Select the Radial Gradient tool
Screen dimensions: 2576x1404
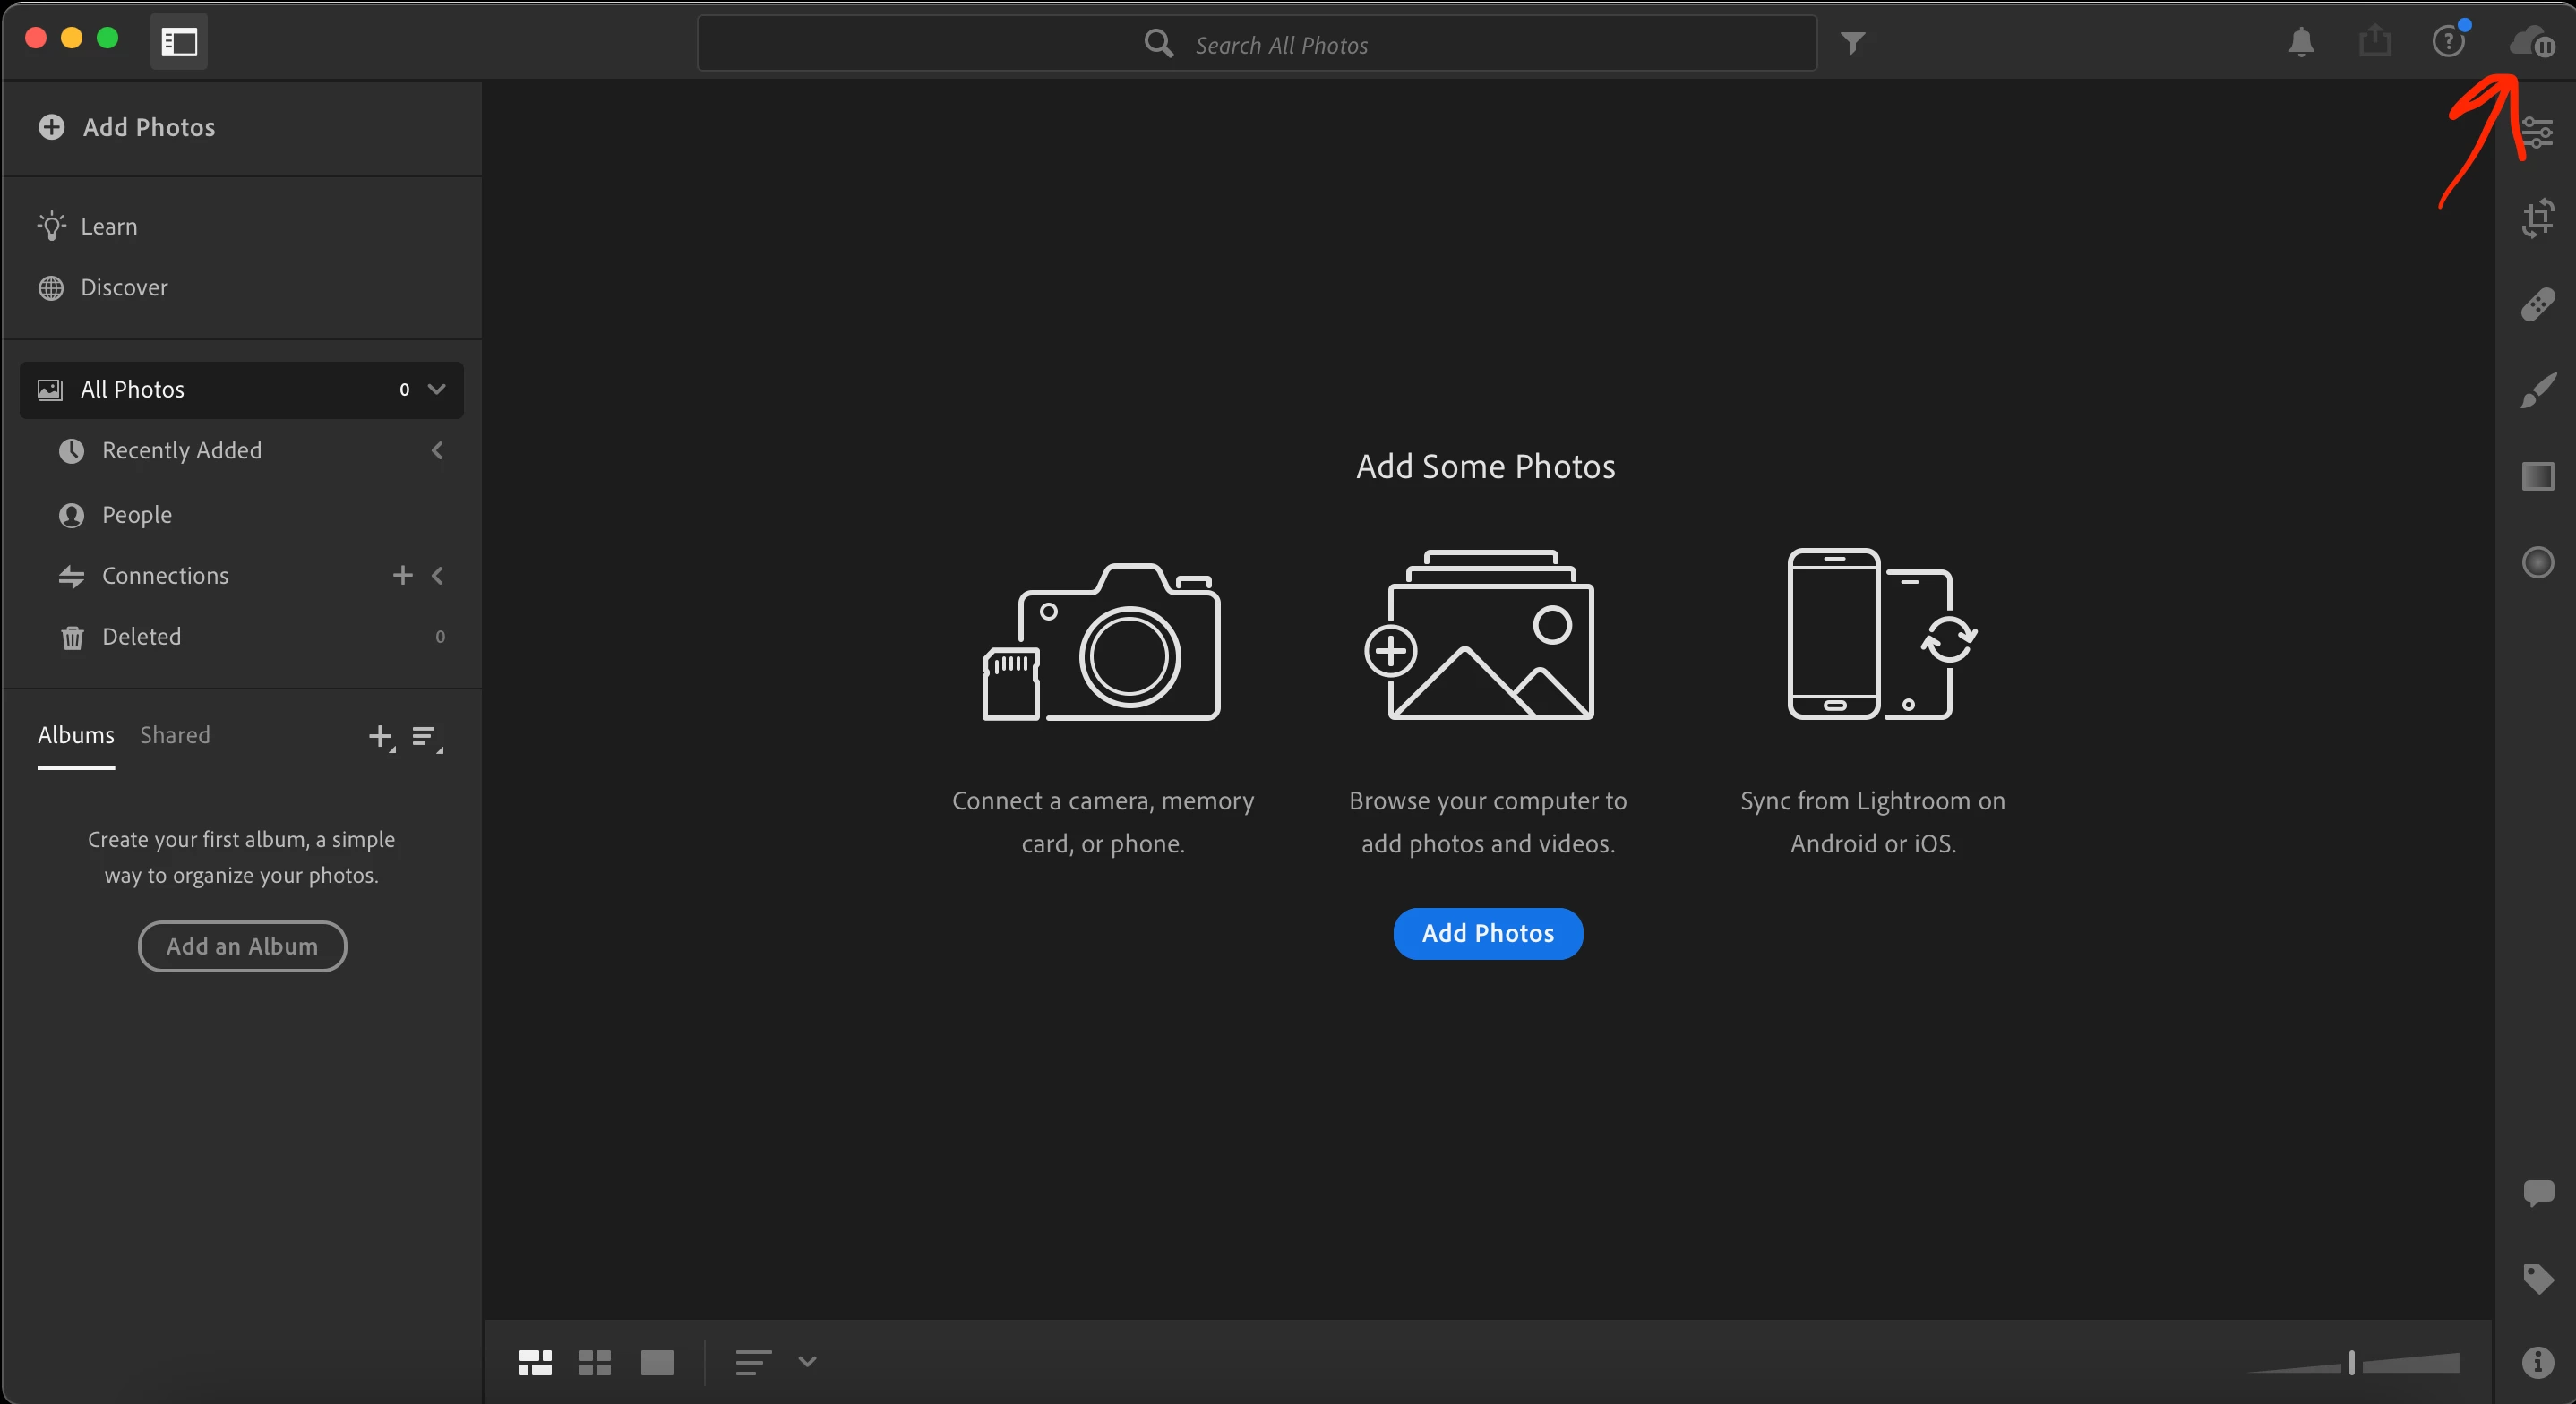point(2538,562)
